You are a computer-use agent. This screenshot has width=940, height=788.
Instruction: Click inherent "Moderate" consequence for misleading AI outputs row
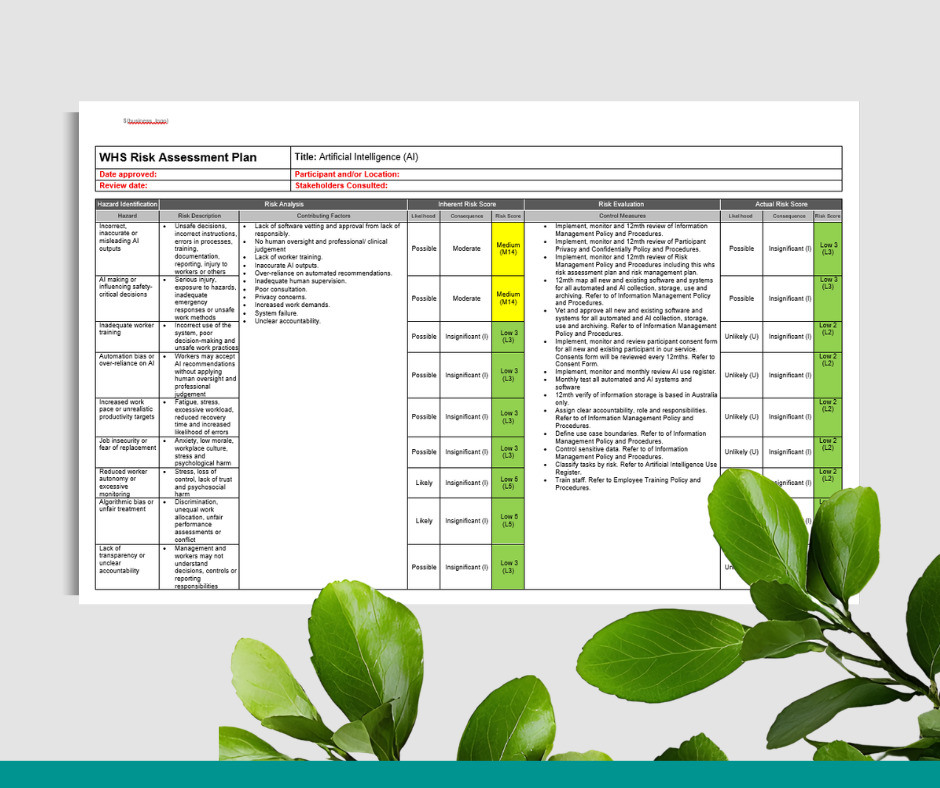[466, 249]
